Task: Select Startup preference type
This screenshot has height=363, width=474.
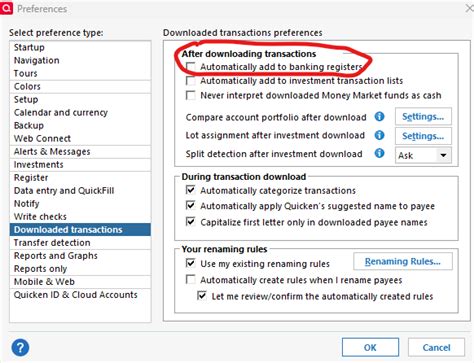Action: click(x=80, y=47)
